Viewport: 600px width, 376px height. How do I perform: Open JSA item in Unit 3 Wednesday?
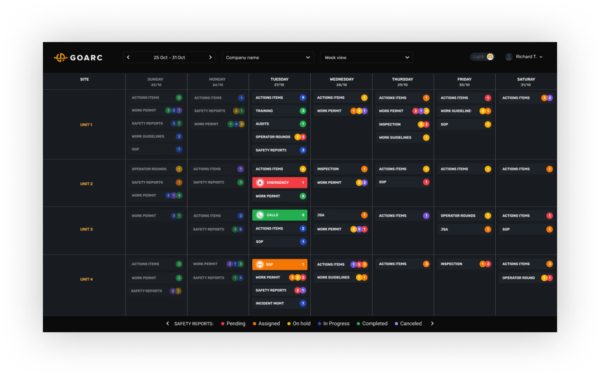coord(341,215)
